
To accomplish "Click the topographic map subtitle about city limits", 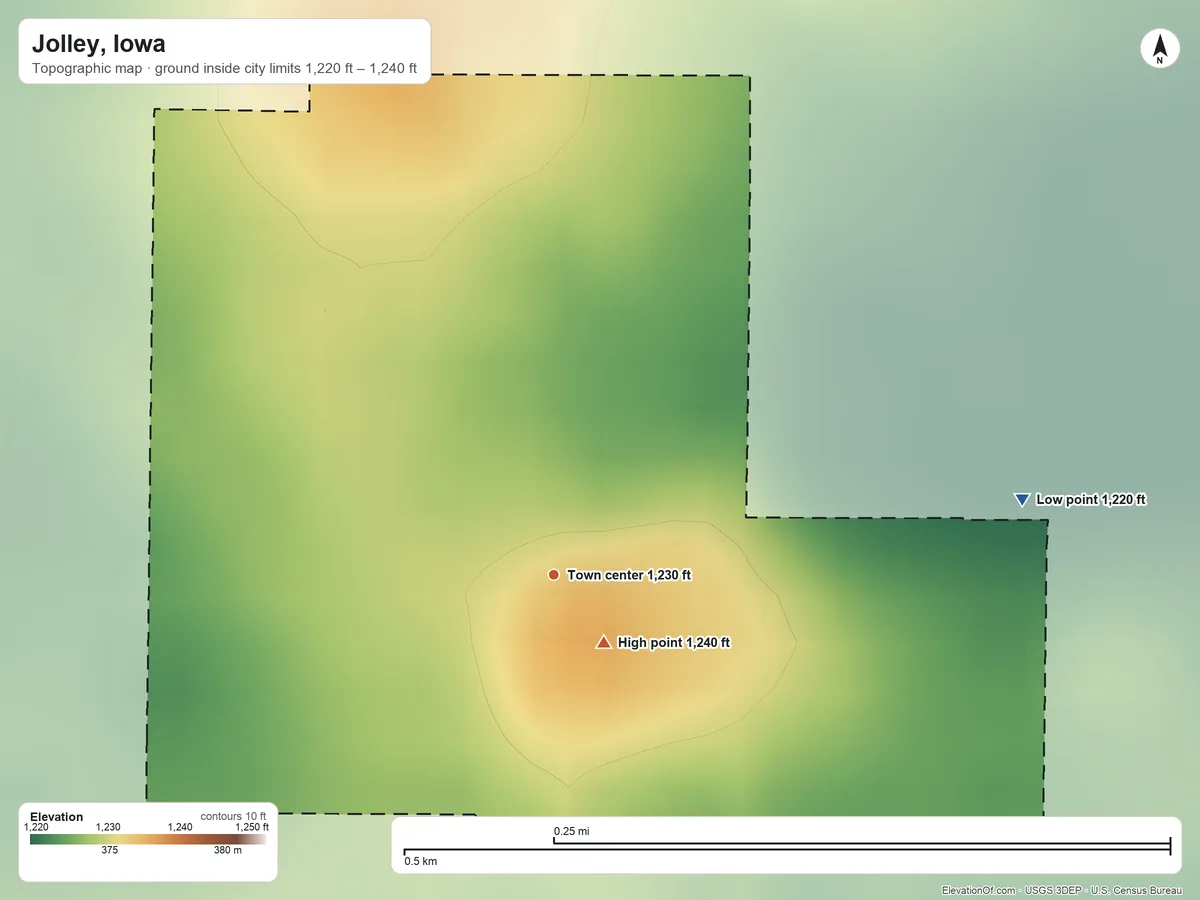I will [224, 70].
